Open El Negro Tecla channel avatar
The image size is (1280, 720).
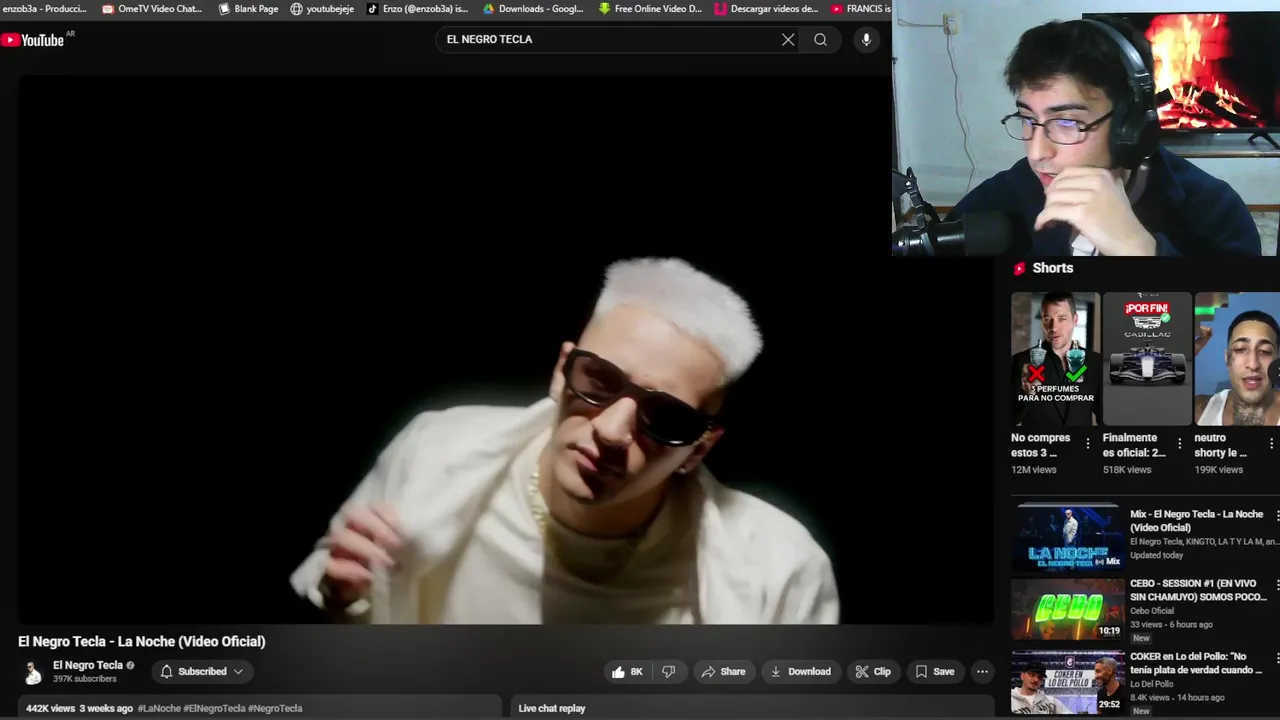click(33, 672)
